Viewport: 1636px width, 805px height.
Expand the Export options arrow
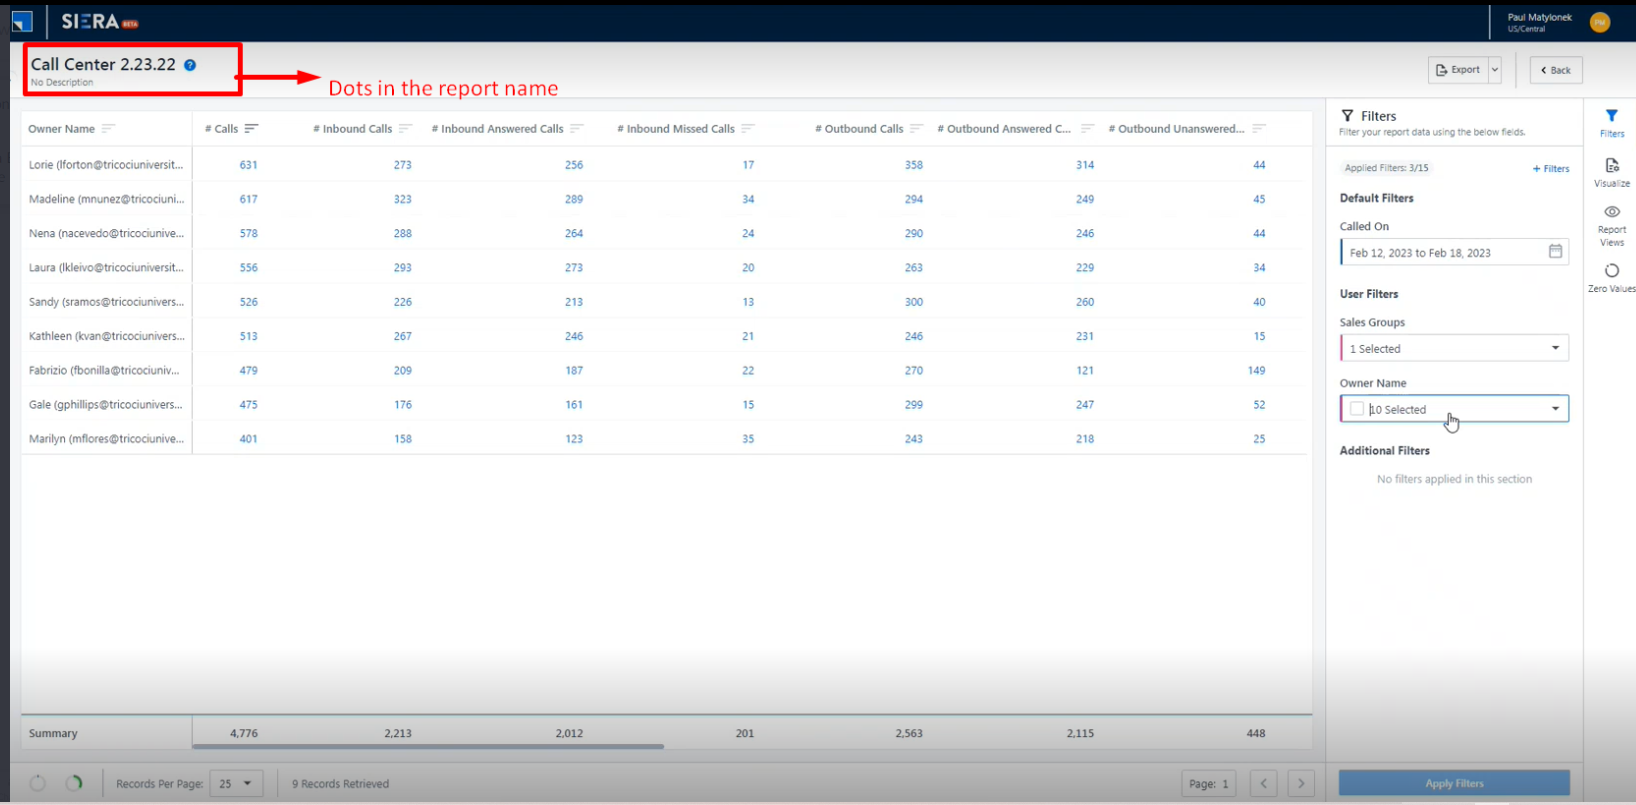pos(1495,70)
